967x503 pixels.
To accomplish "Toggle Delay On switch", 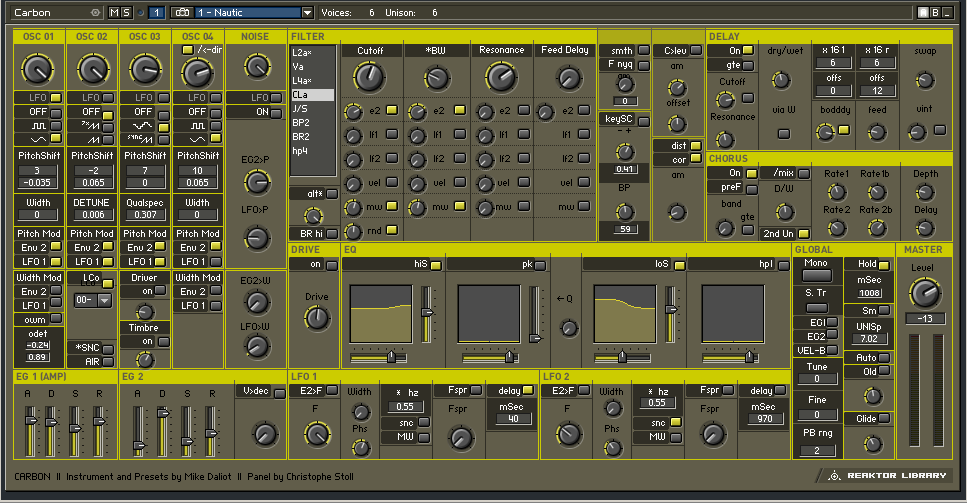I will (747, 51).
